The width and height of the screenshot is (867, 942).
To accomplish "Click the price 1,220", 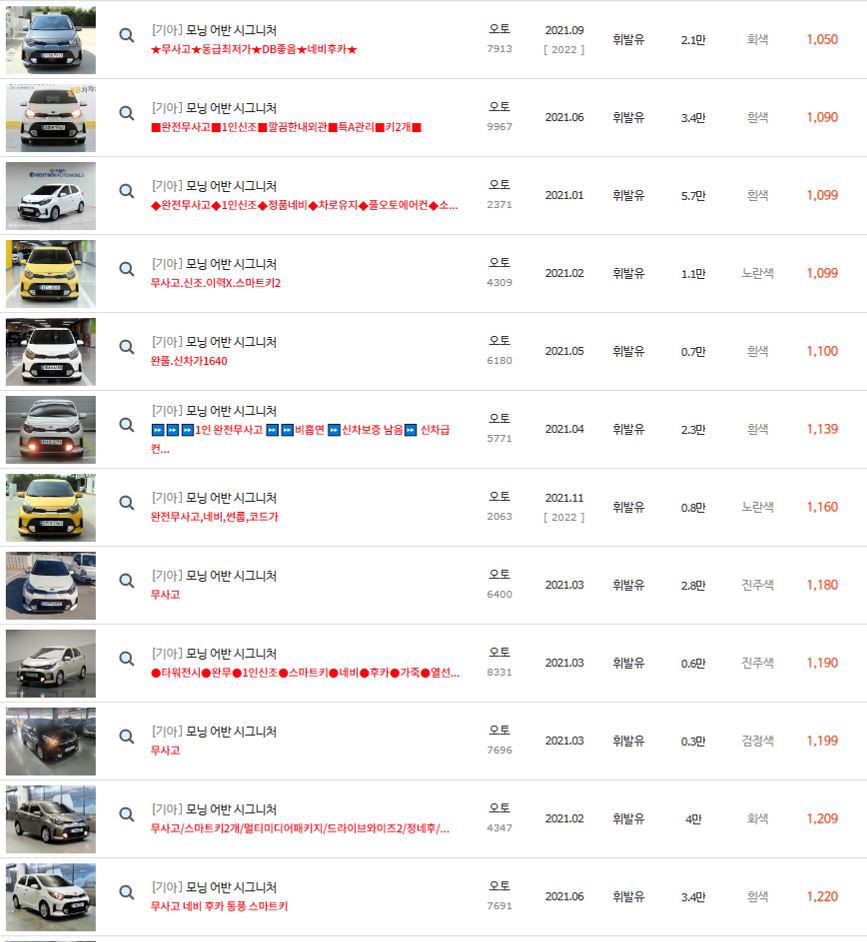I will click(x=822, y=897).
